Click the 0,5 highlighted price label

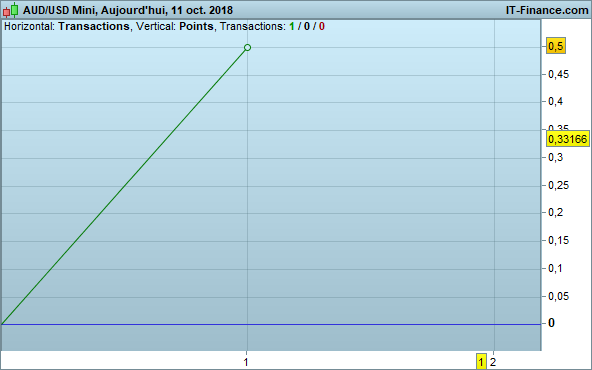[556, 46]
